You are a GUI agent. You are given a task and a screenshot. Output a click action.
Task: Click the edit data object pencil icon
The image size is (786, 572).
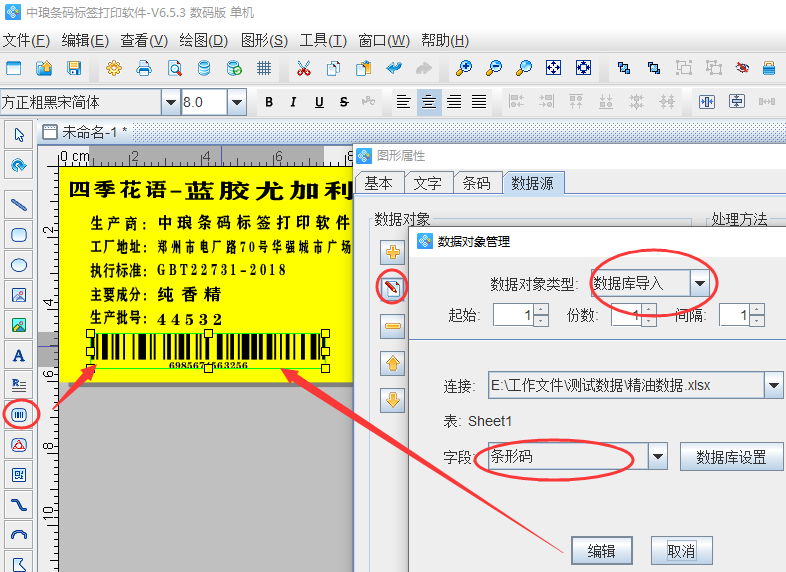393,289
